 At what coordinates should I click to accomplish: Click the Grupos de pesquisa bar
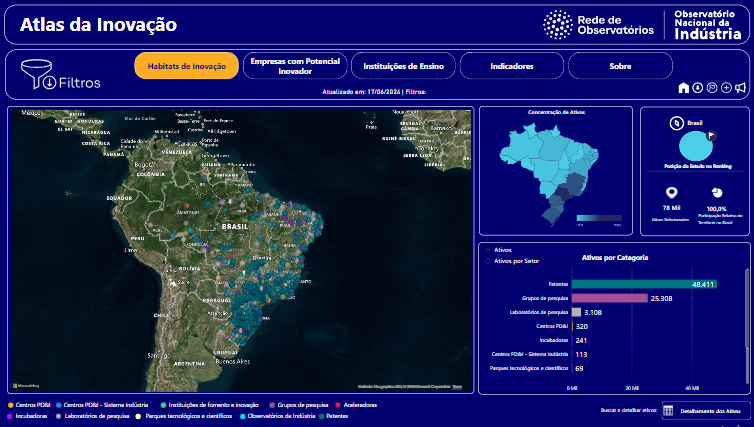pos(610,298)
